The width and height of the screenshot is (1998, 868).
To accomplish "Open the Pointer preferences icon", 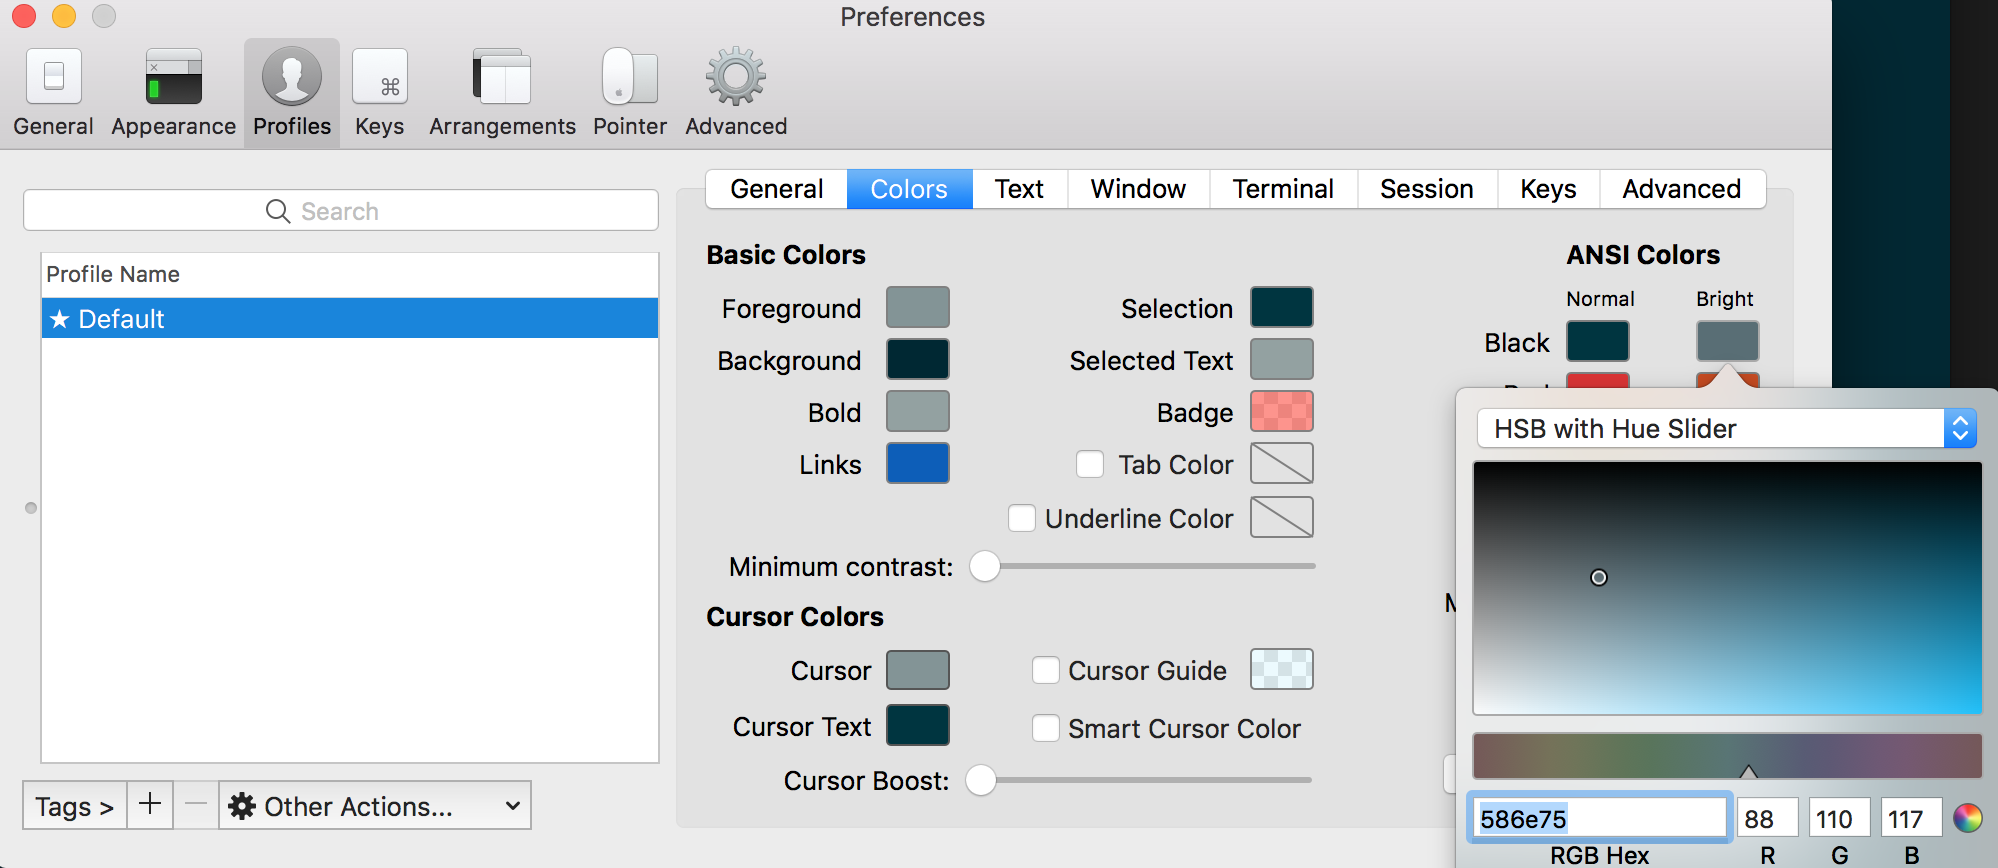I will 629,77.
